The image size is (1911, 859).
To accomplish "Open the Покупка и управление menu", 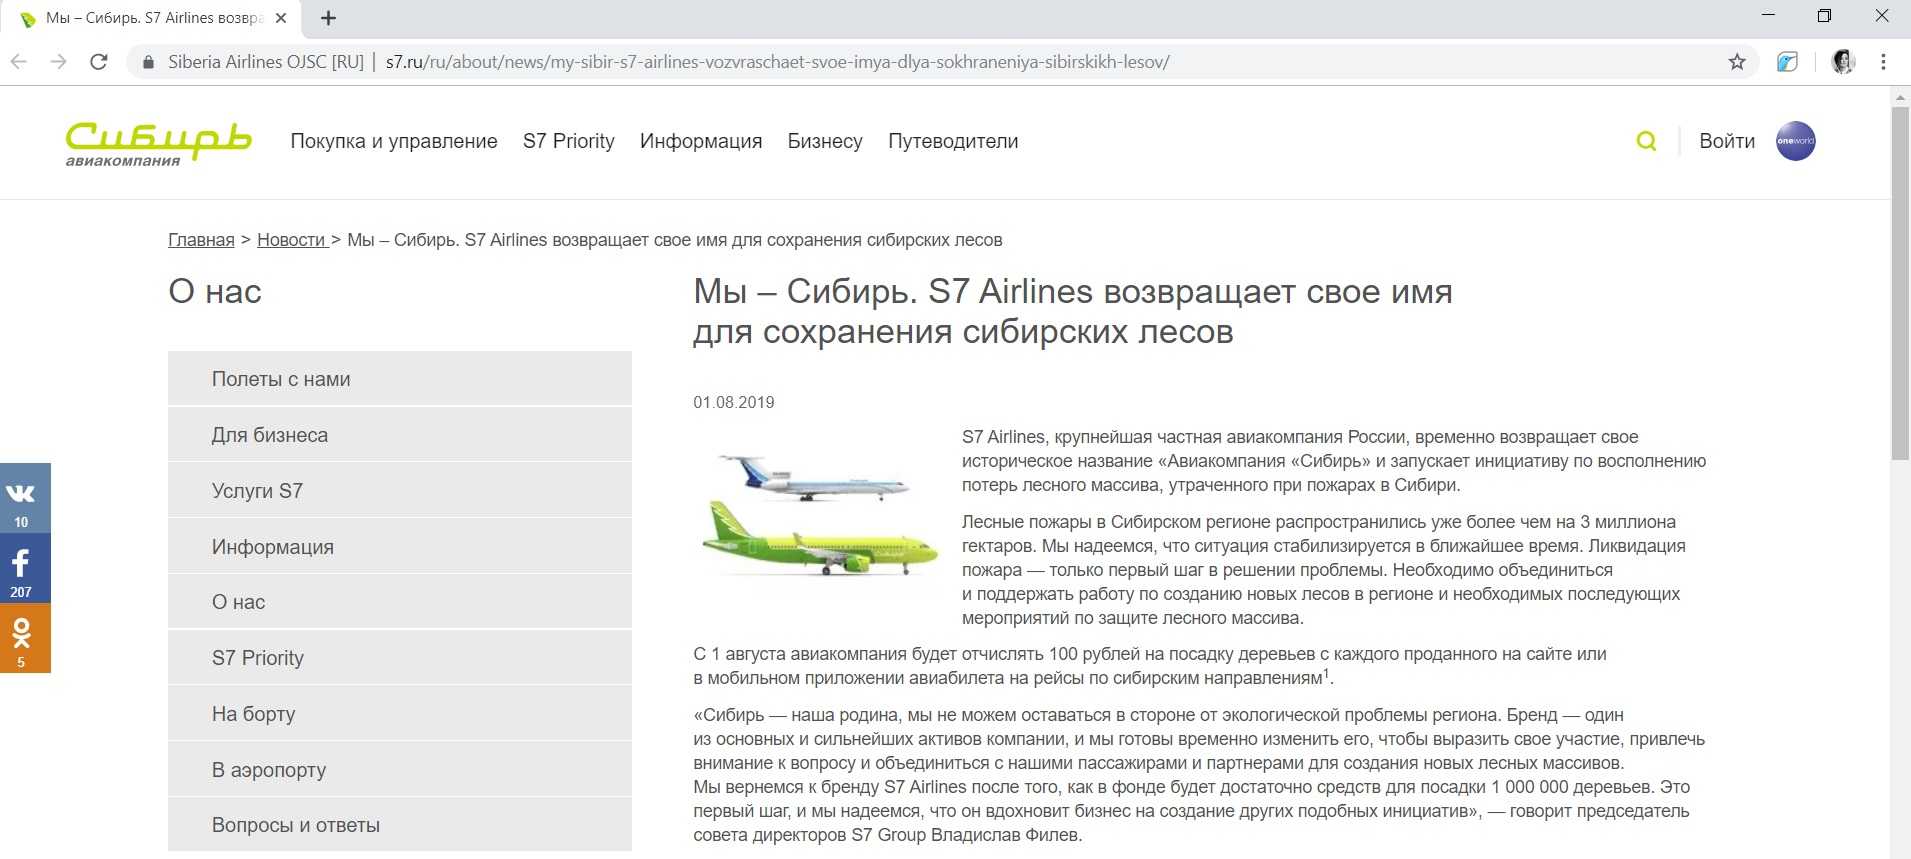I will [x=394, y=141].
